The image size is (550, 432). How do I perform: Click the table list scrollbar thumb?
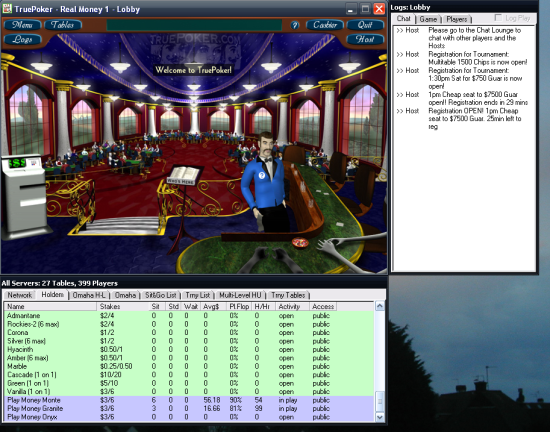[380, 401]
